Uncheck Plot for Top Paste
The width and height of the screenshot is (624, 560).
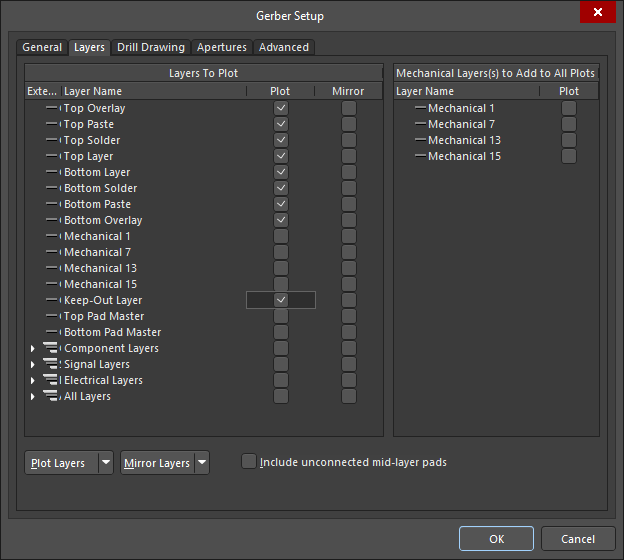pyautogui.click(x=281, y=124)
